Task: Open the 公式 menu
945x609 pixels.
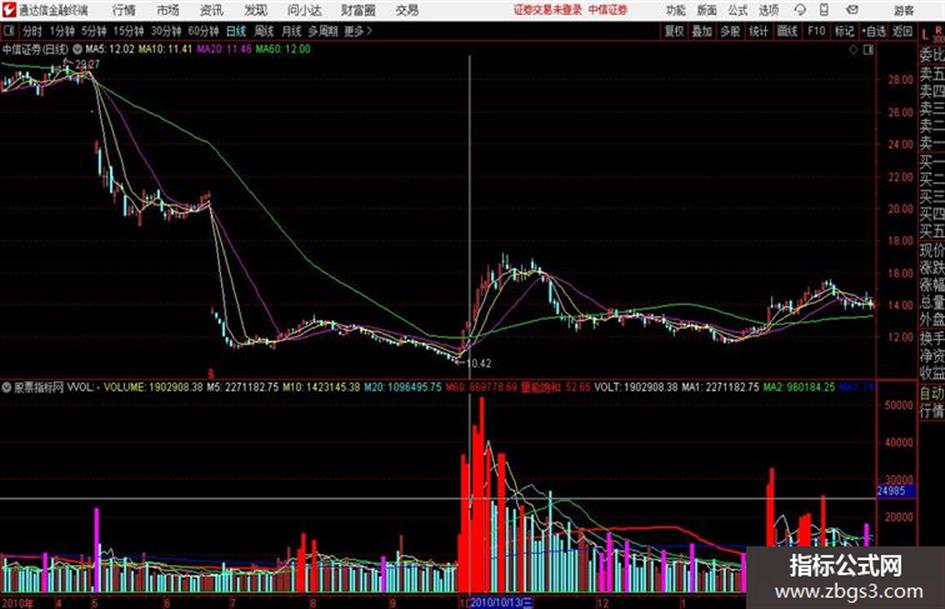Action: coord(737,10)
